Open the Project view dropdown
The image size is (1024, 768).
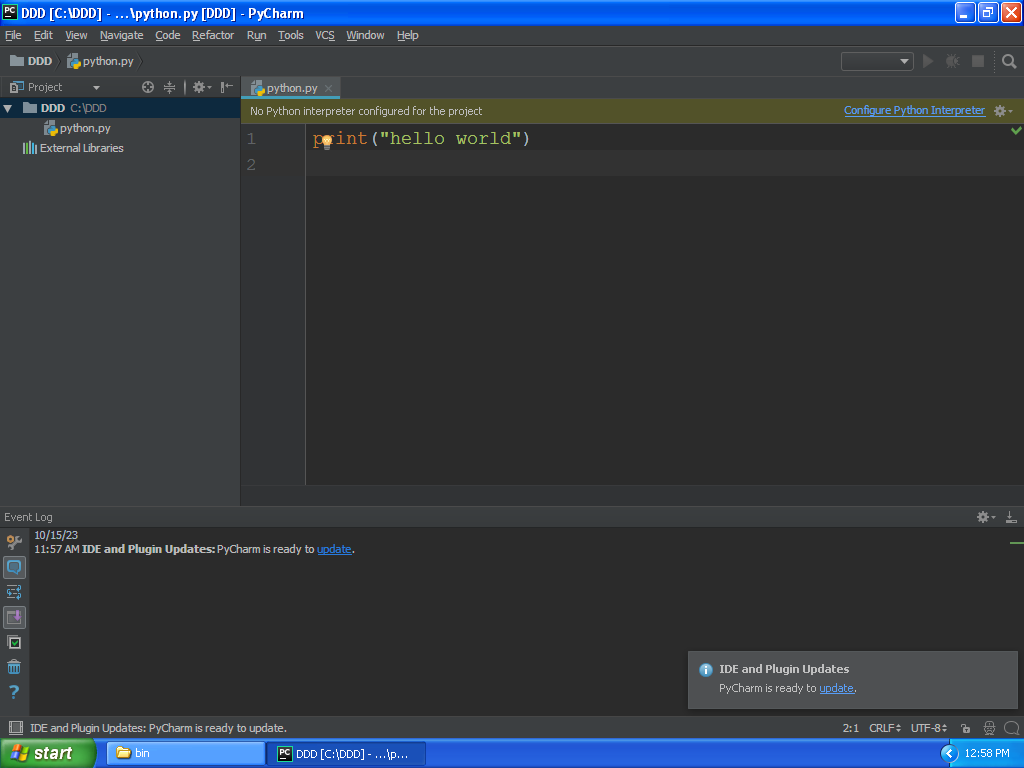[96, 88]
